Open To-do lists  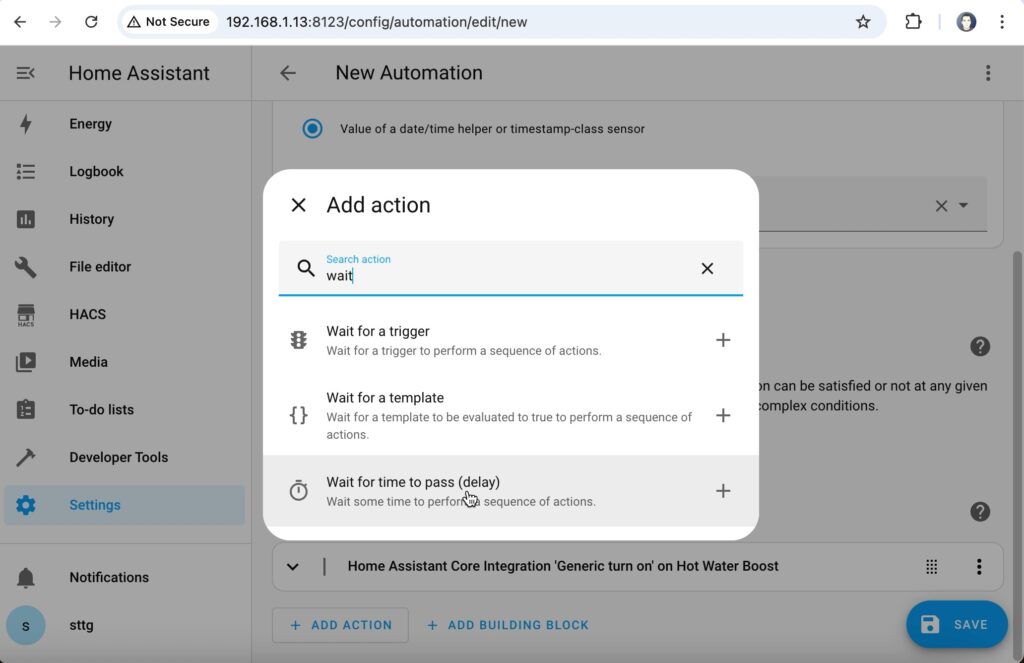coord(124,410)
